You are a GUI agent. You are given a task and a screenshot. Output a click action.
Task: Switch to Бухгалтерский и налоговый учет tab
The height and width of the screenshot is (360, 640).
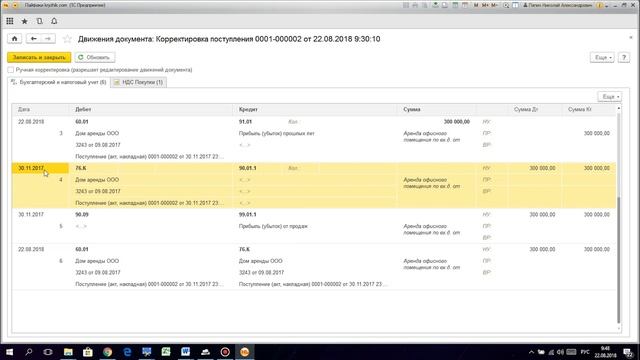(x=59, y=82)
